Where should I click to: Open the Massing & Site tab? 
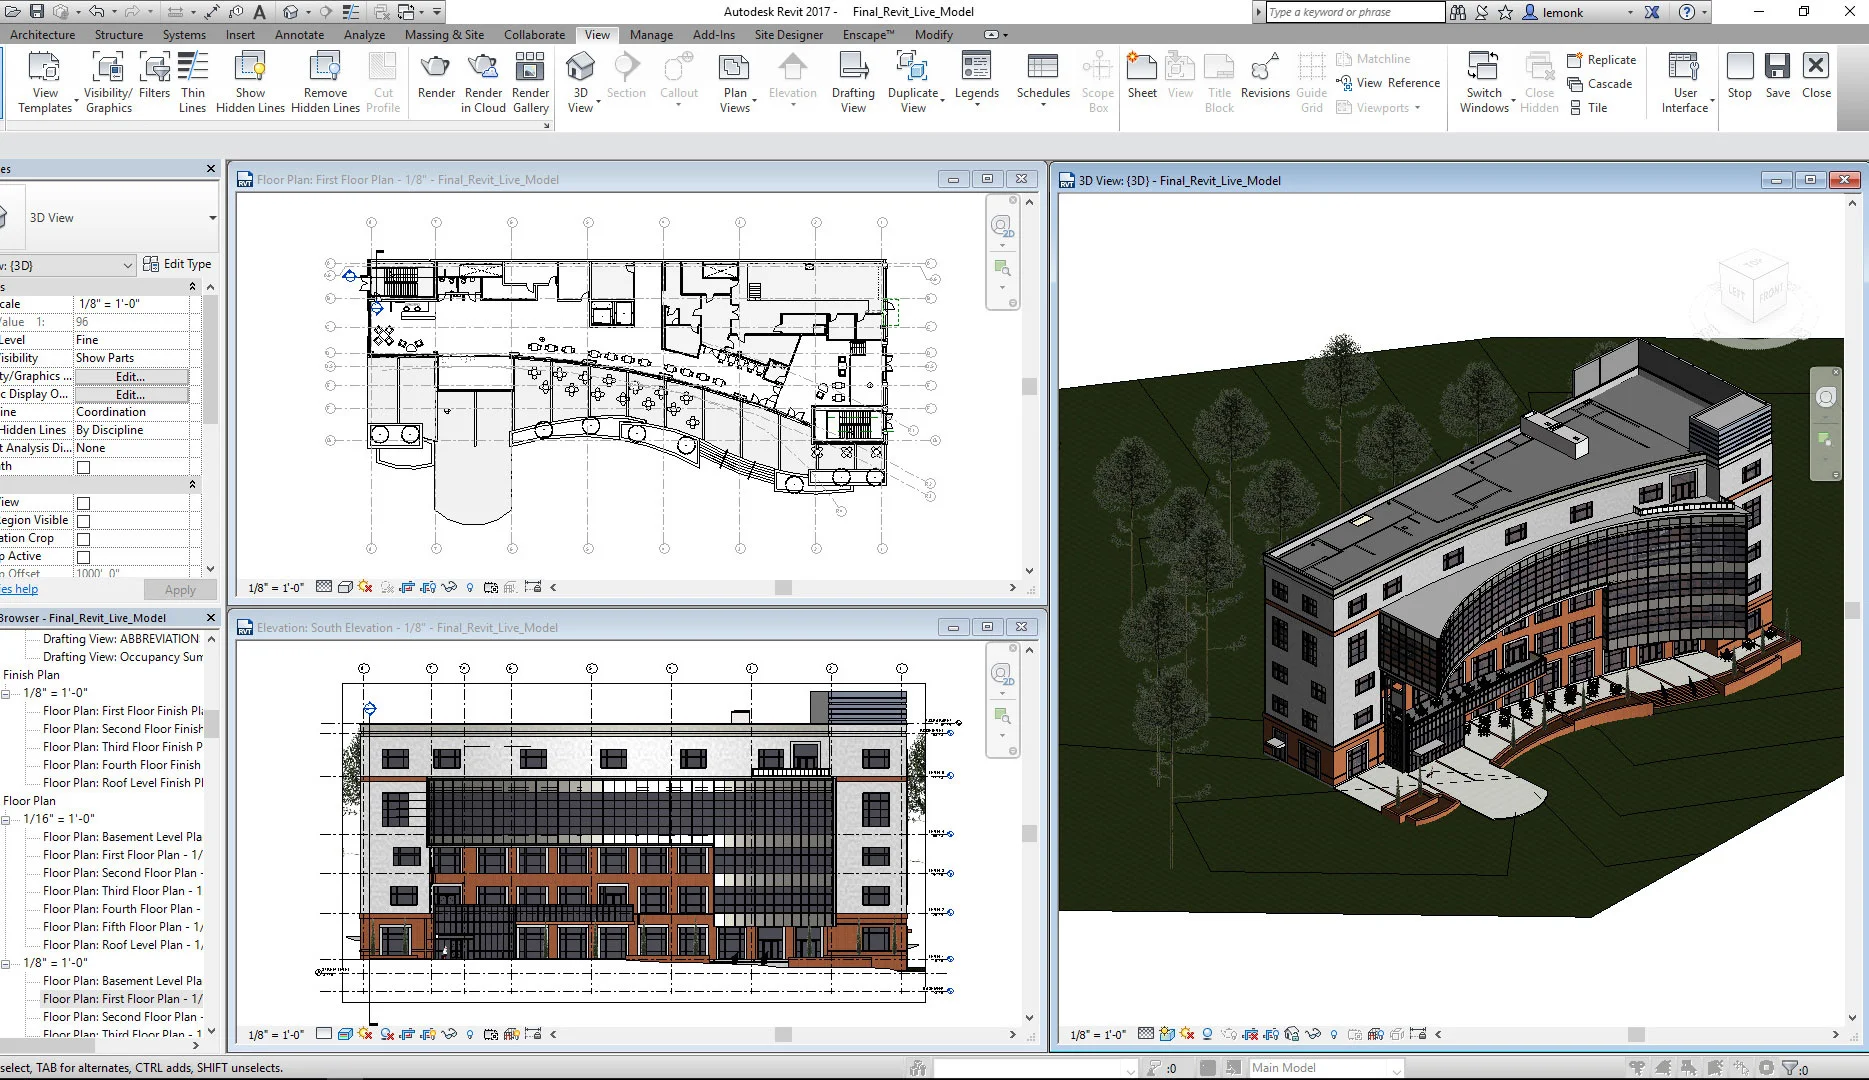pyautogui.click(x=444, y=34)
